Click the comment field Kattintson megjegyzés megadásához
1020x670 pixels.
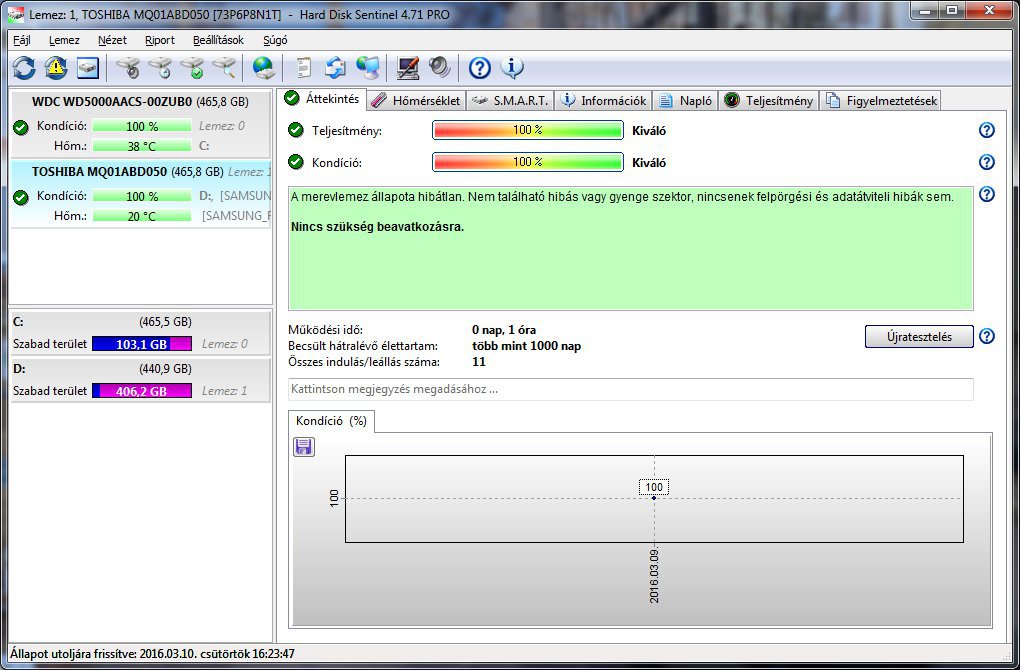click(x=631, y=390)
